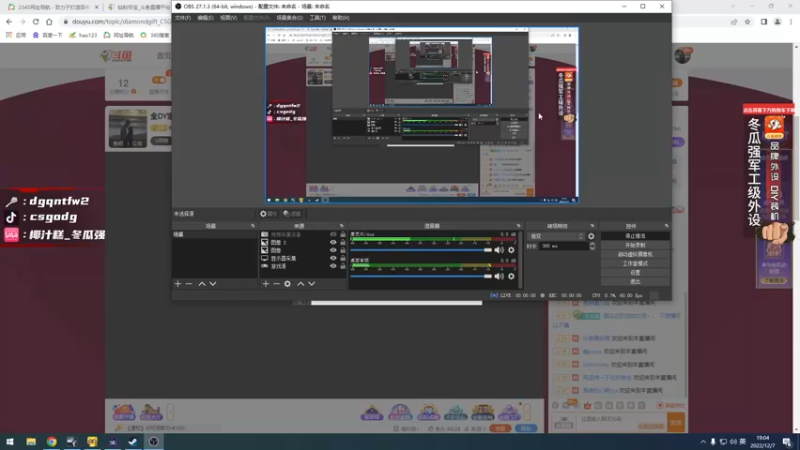Open settings gear for the first mixer track
The height and width of the screenshot is (450, 800).
(511, 250)
